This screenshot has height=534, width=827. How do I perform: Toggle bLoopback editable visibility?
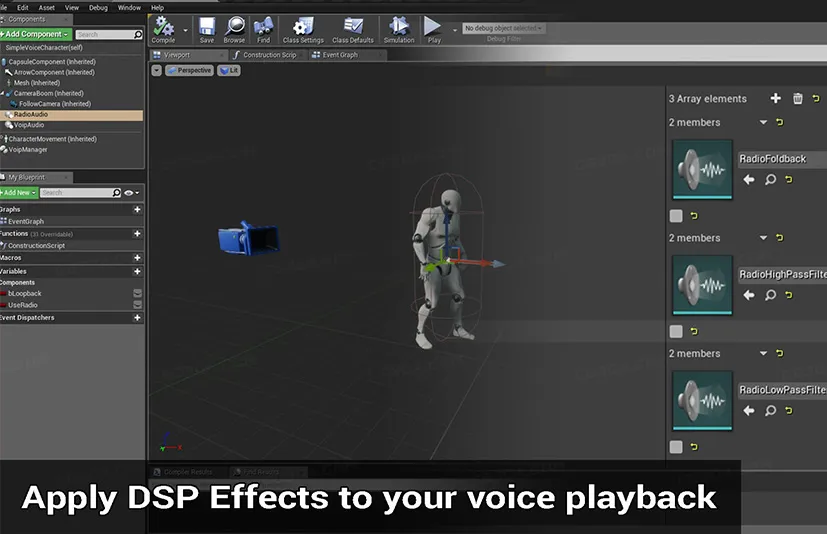(137, 293)
